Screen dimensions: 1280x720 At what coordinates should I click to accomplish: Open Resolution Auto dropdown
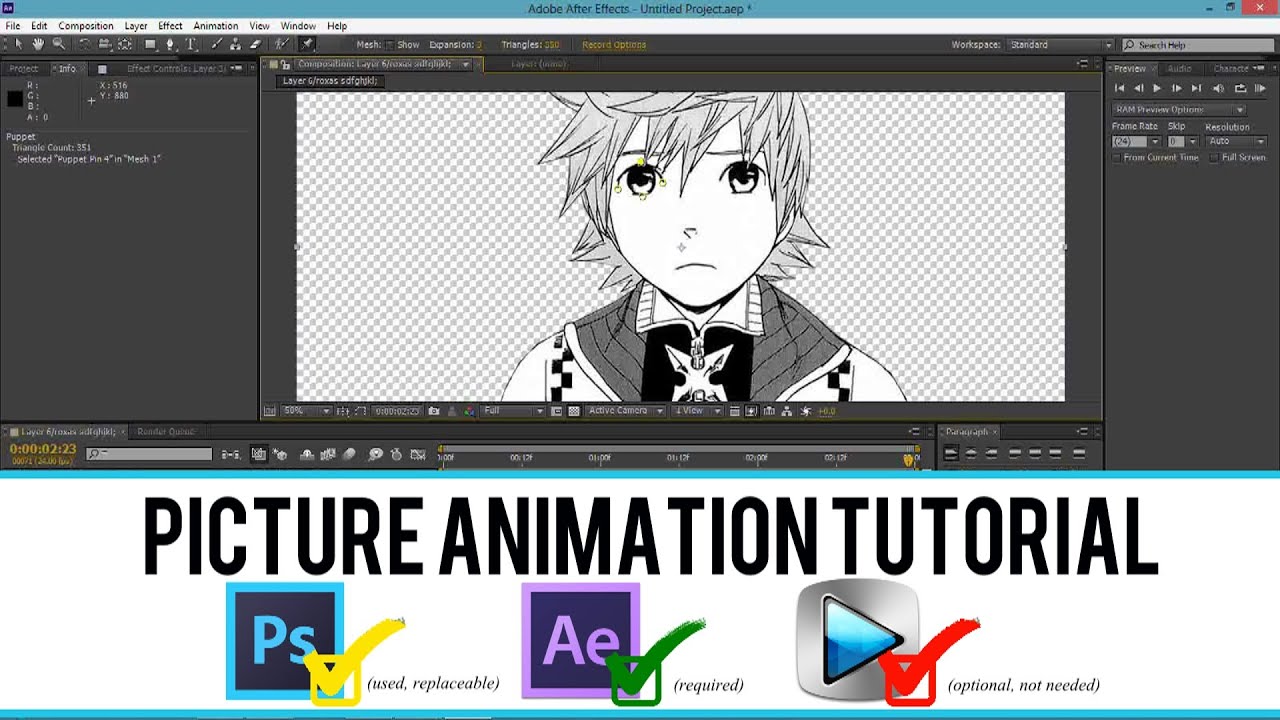1237,142
